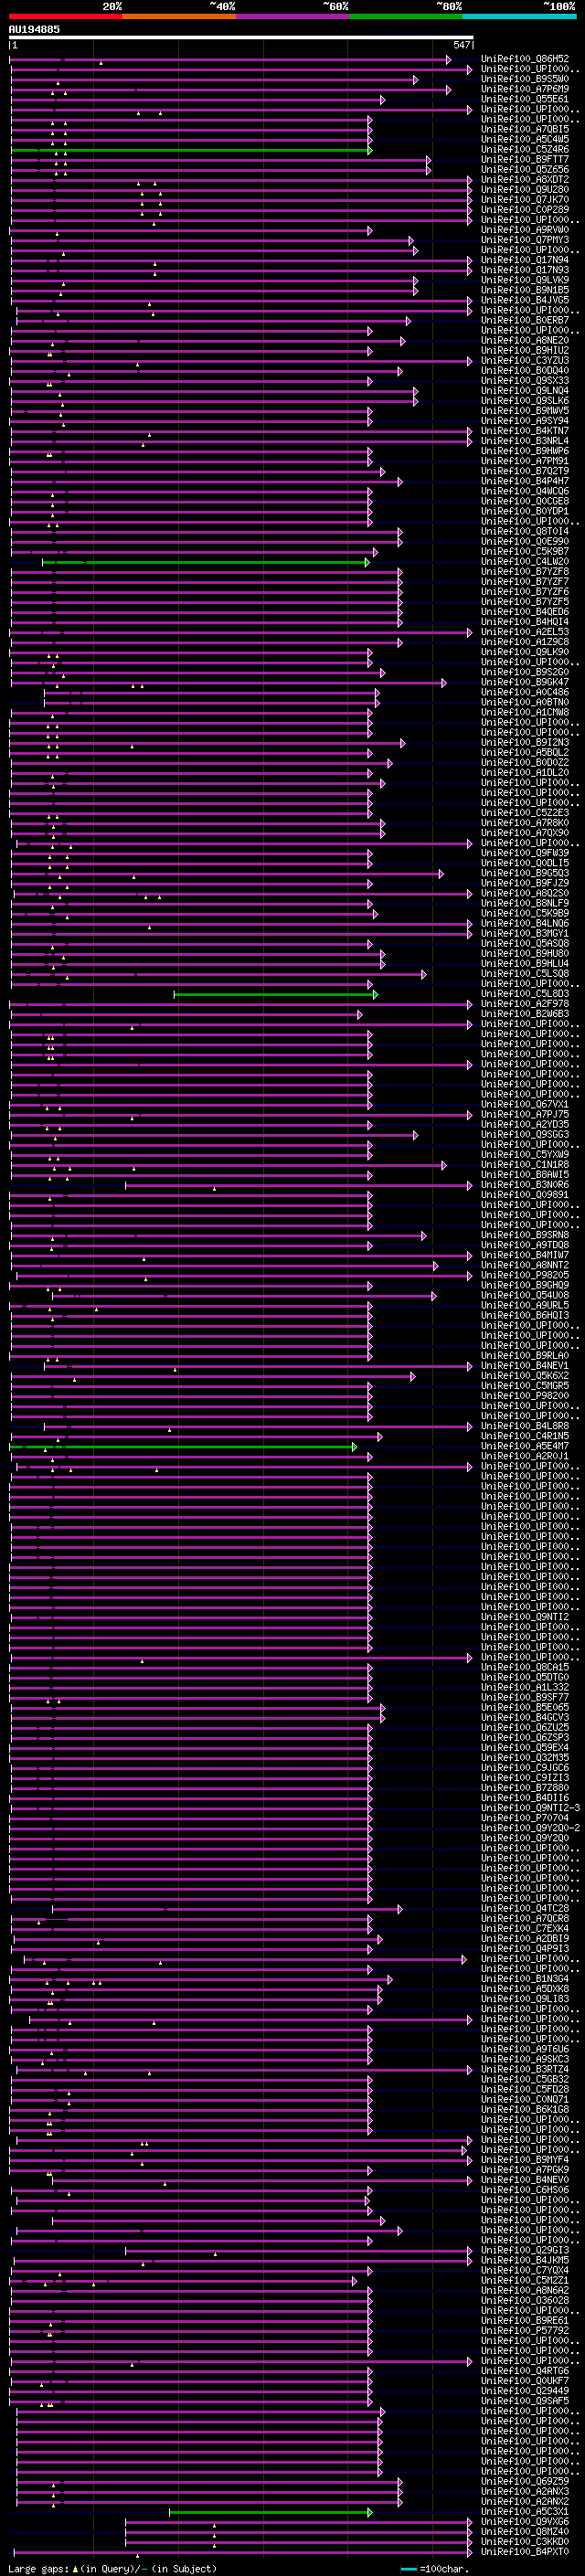Screen dimensions: 585x2576
Task: Open hit UniRef100_Q7PMY3
Action: click(525, 240)
